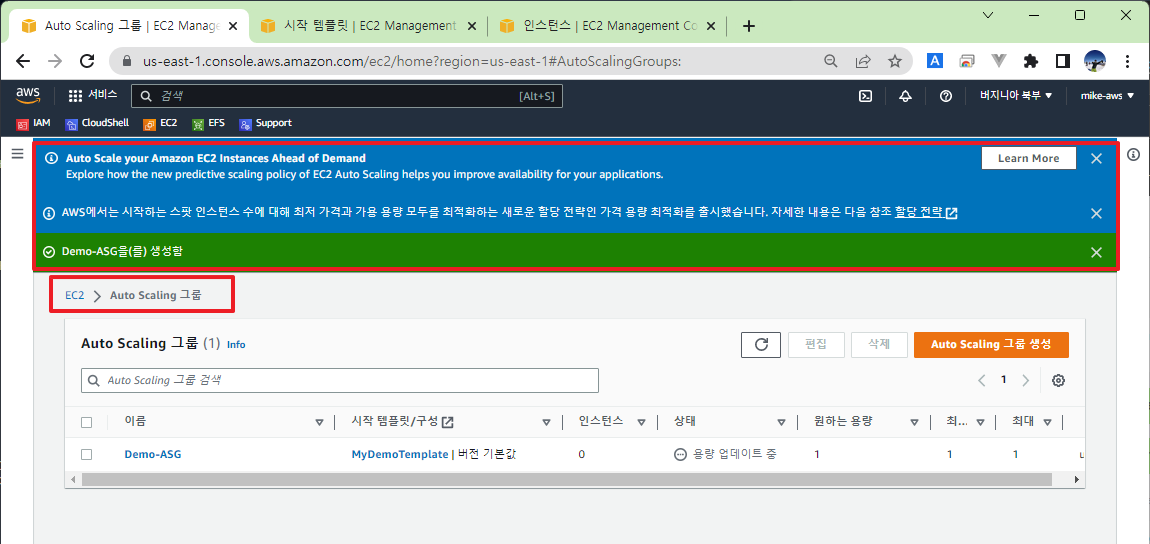The height and width of the screenshot is (544, 1150).
Task: Open the CloudShell terminal icon in the top bar
Action: (865, 96)
